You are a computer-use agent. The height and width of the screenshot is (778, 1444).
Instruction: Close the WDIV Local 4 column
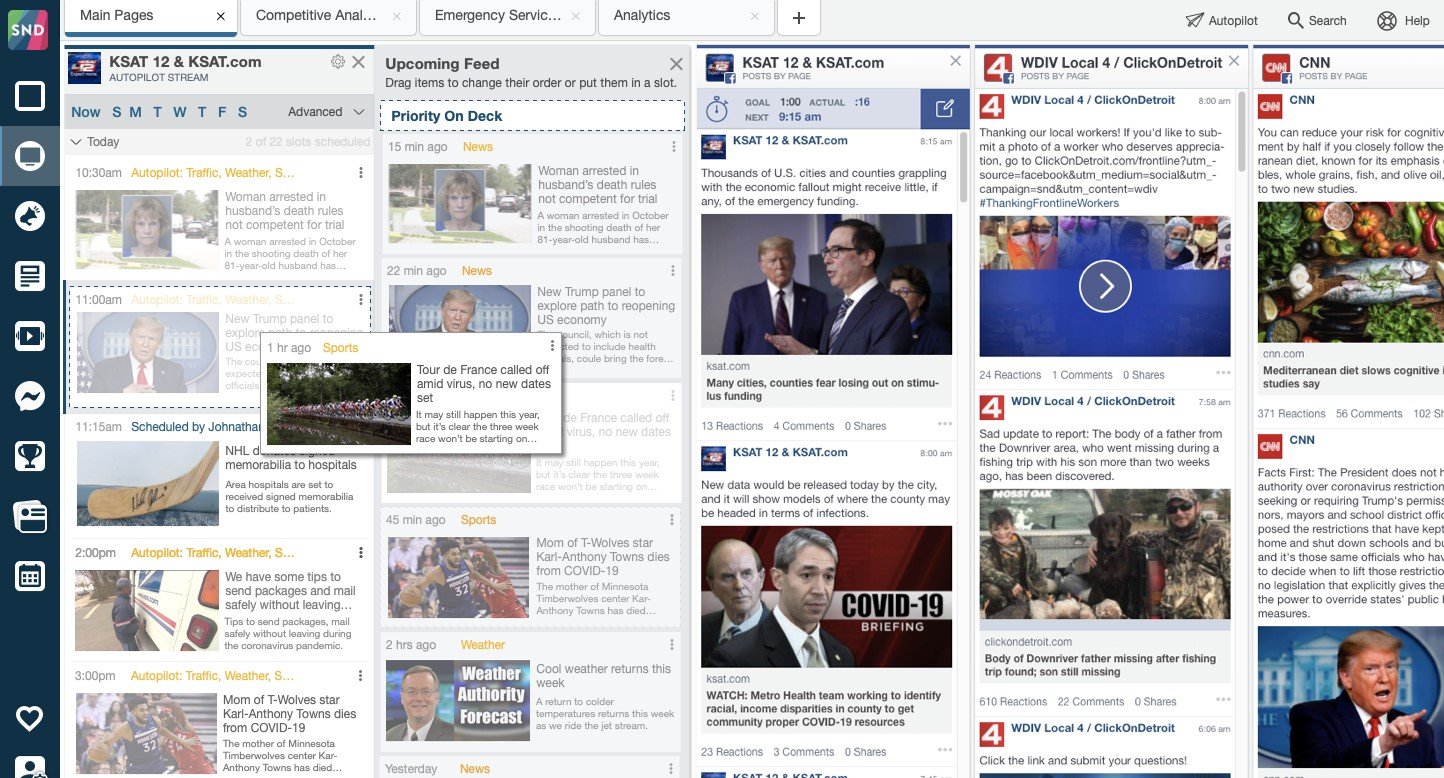point(1234,61)
